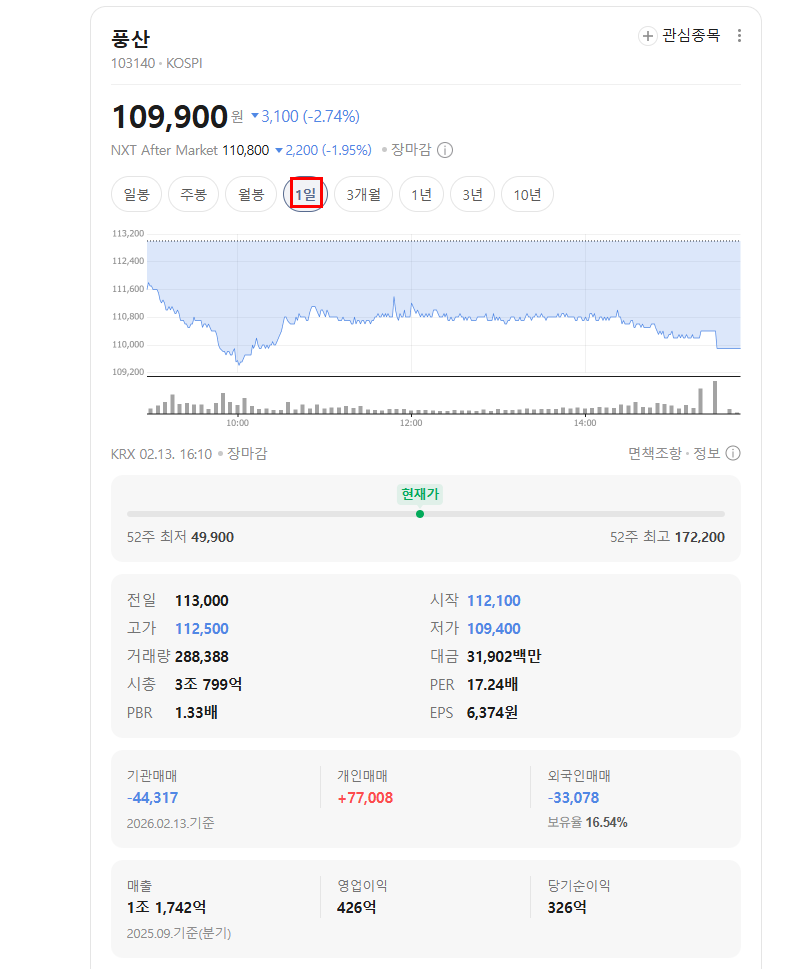Click the 보유율 16.54% text

588,823
